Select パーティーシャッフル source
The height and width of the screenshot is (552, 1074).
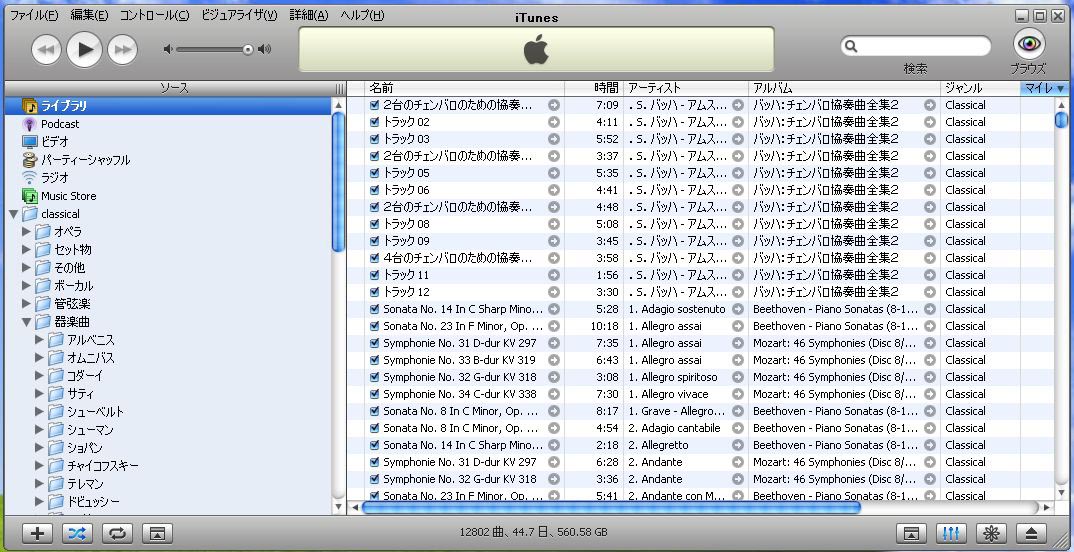point(85,160)
